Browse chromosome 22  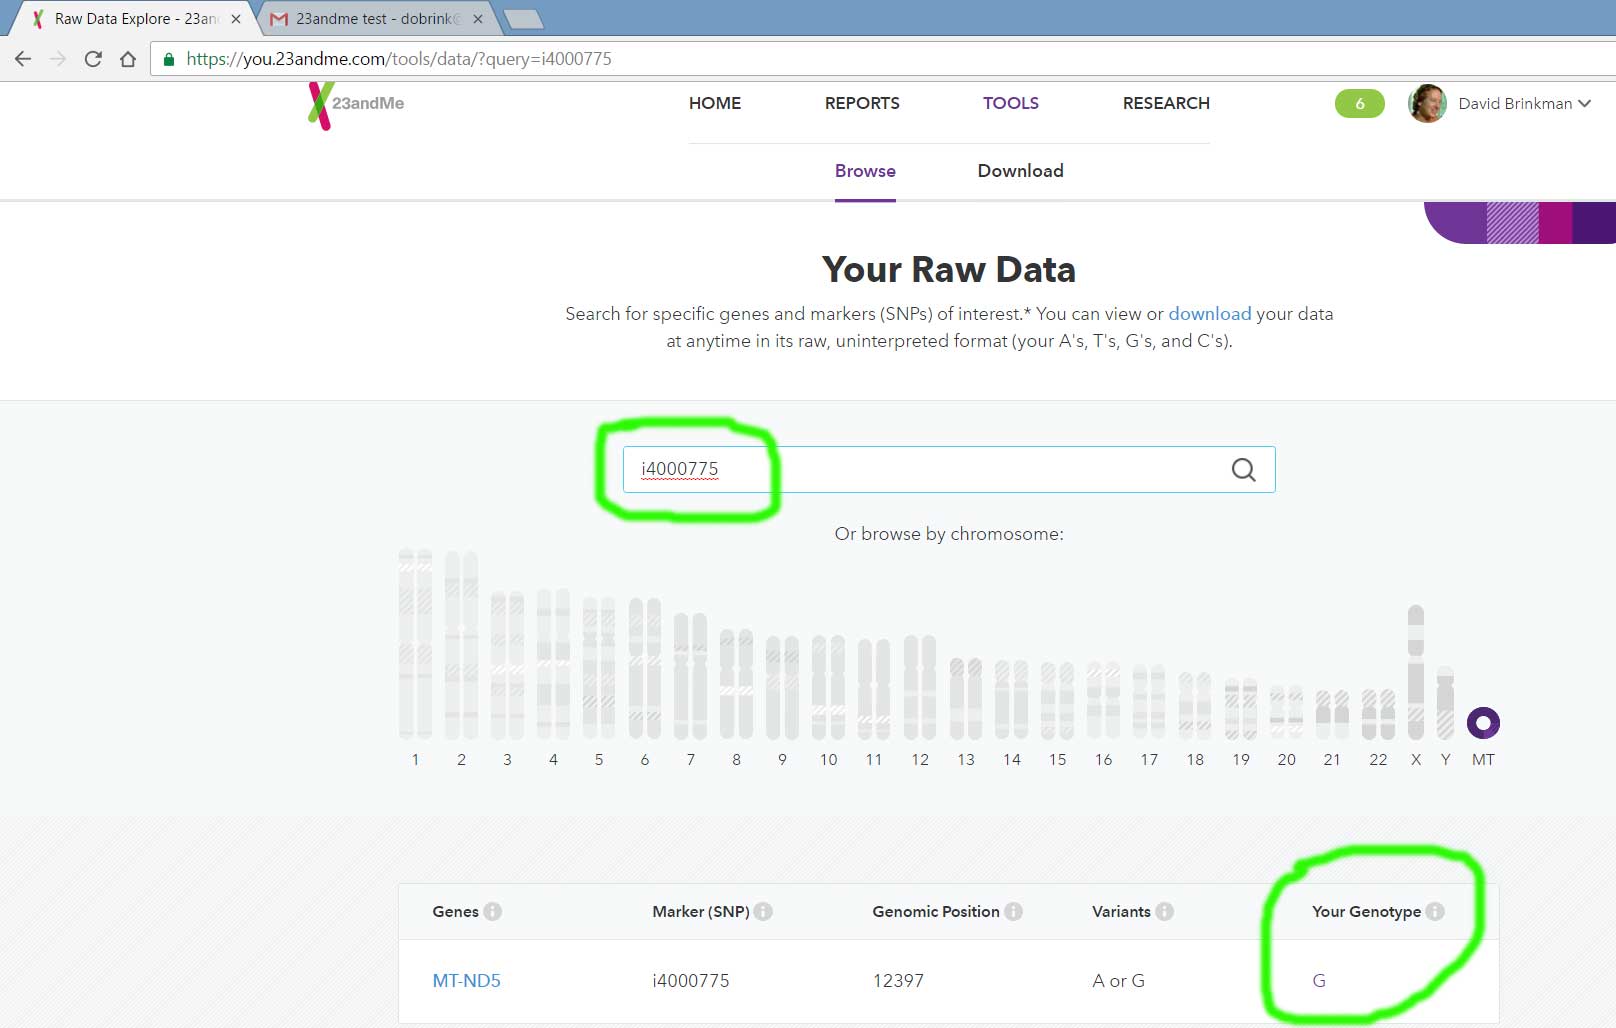click(x=1378, y=714)
